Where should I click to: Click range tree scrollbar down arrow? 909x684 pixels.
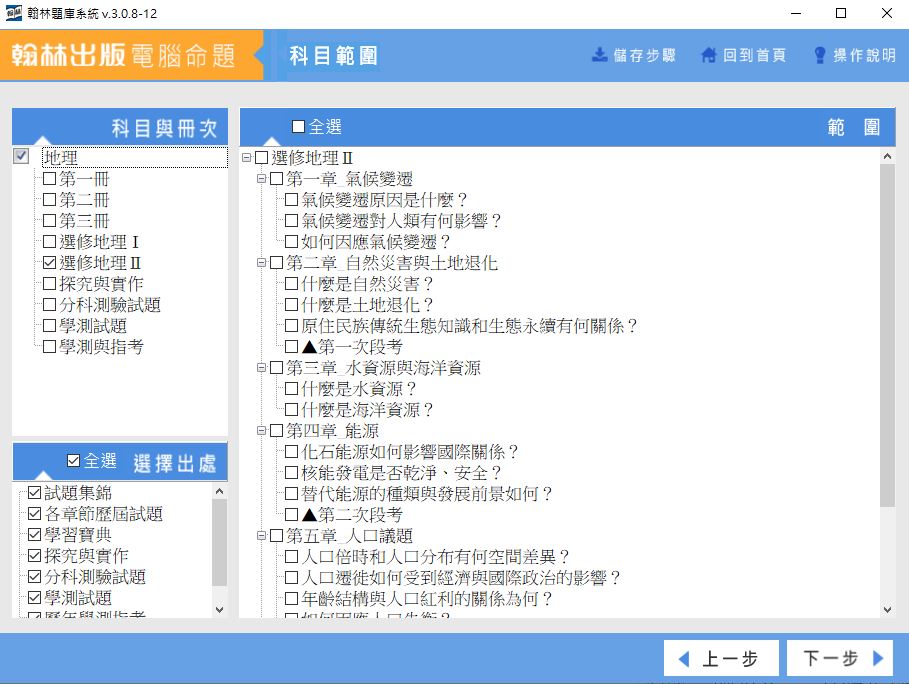point(887,609)
